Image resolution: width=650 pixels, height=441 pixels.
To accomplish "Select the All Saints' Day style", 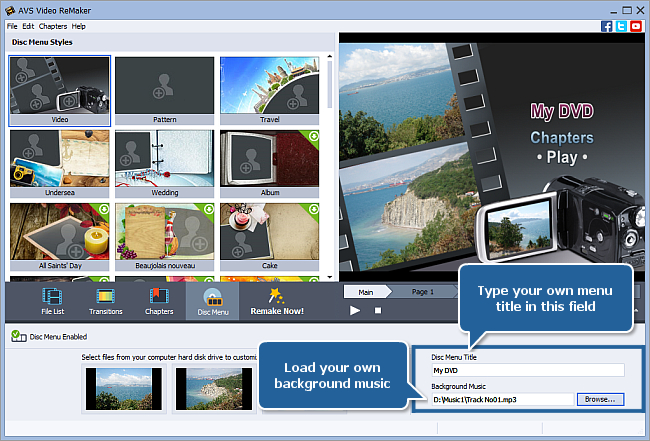I will click(x=60, y=237).
